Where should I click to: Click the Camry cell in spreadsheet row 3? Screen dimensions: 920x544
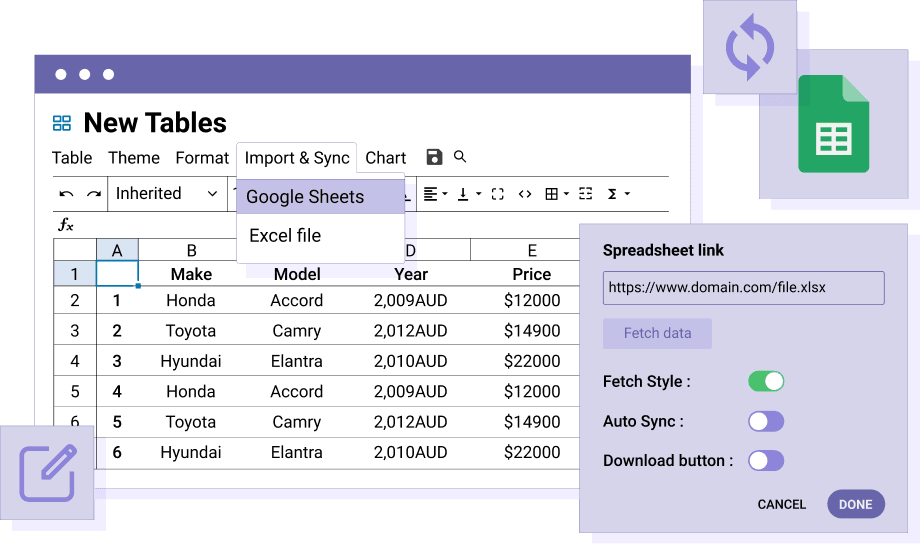coord(297,330)
